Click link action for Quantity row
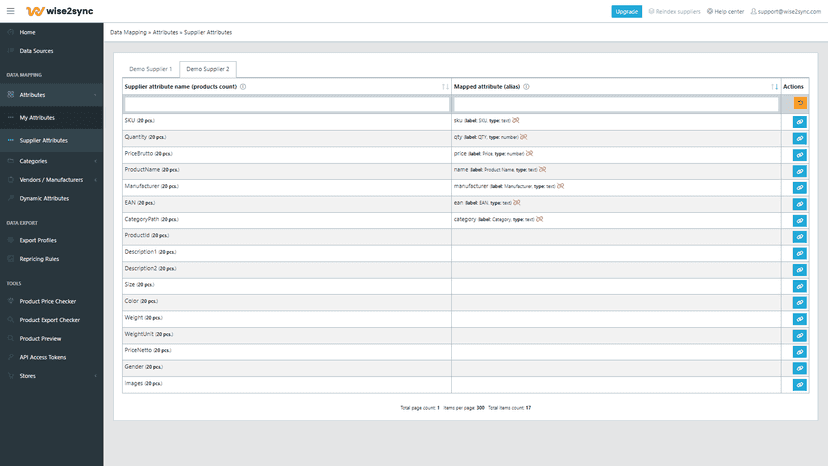This screenshot has height=466, width=828. pyautogui.click(x=799, y=138)
